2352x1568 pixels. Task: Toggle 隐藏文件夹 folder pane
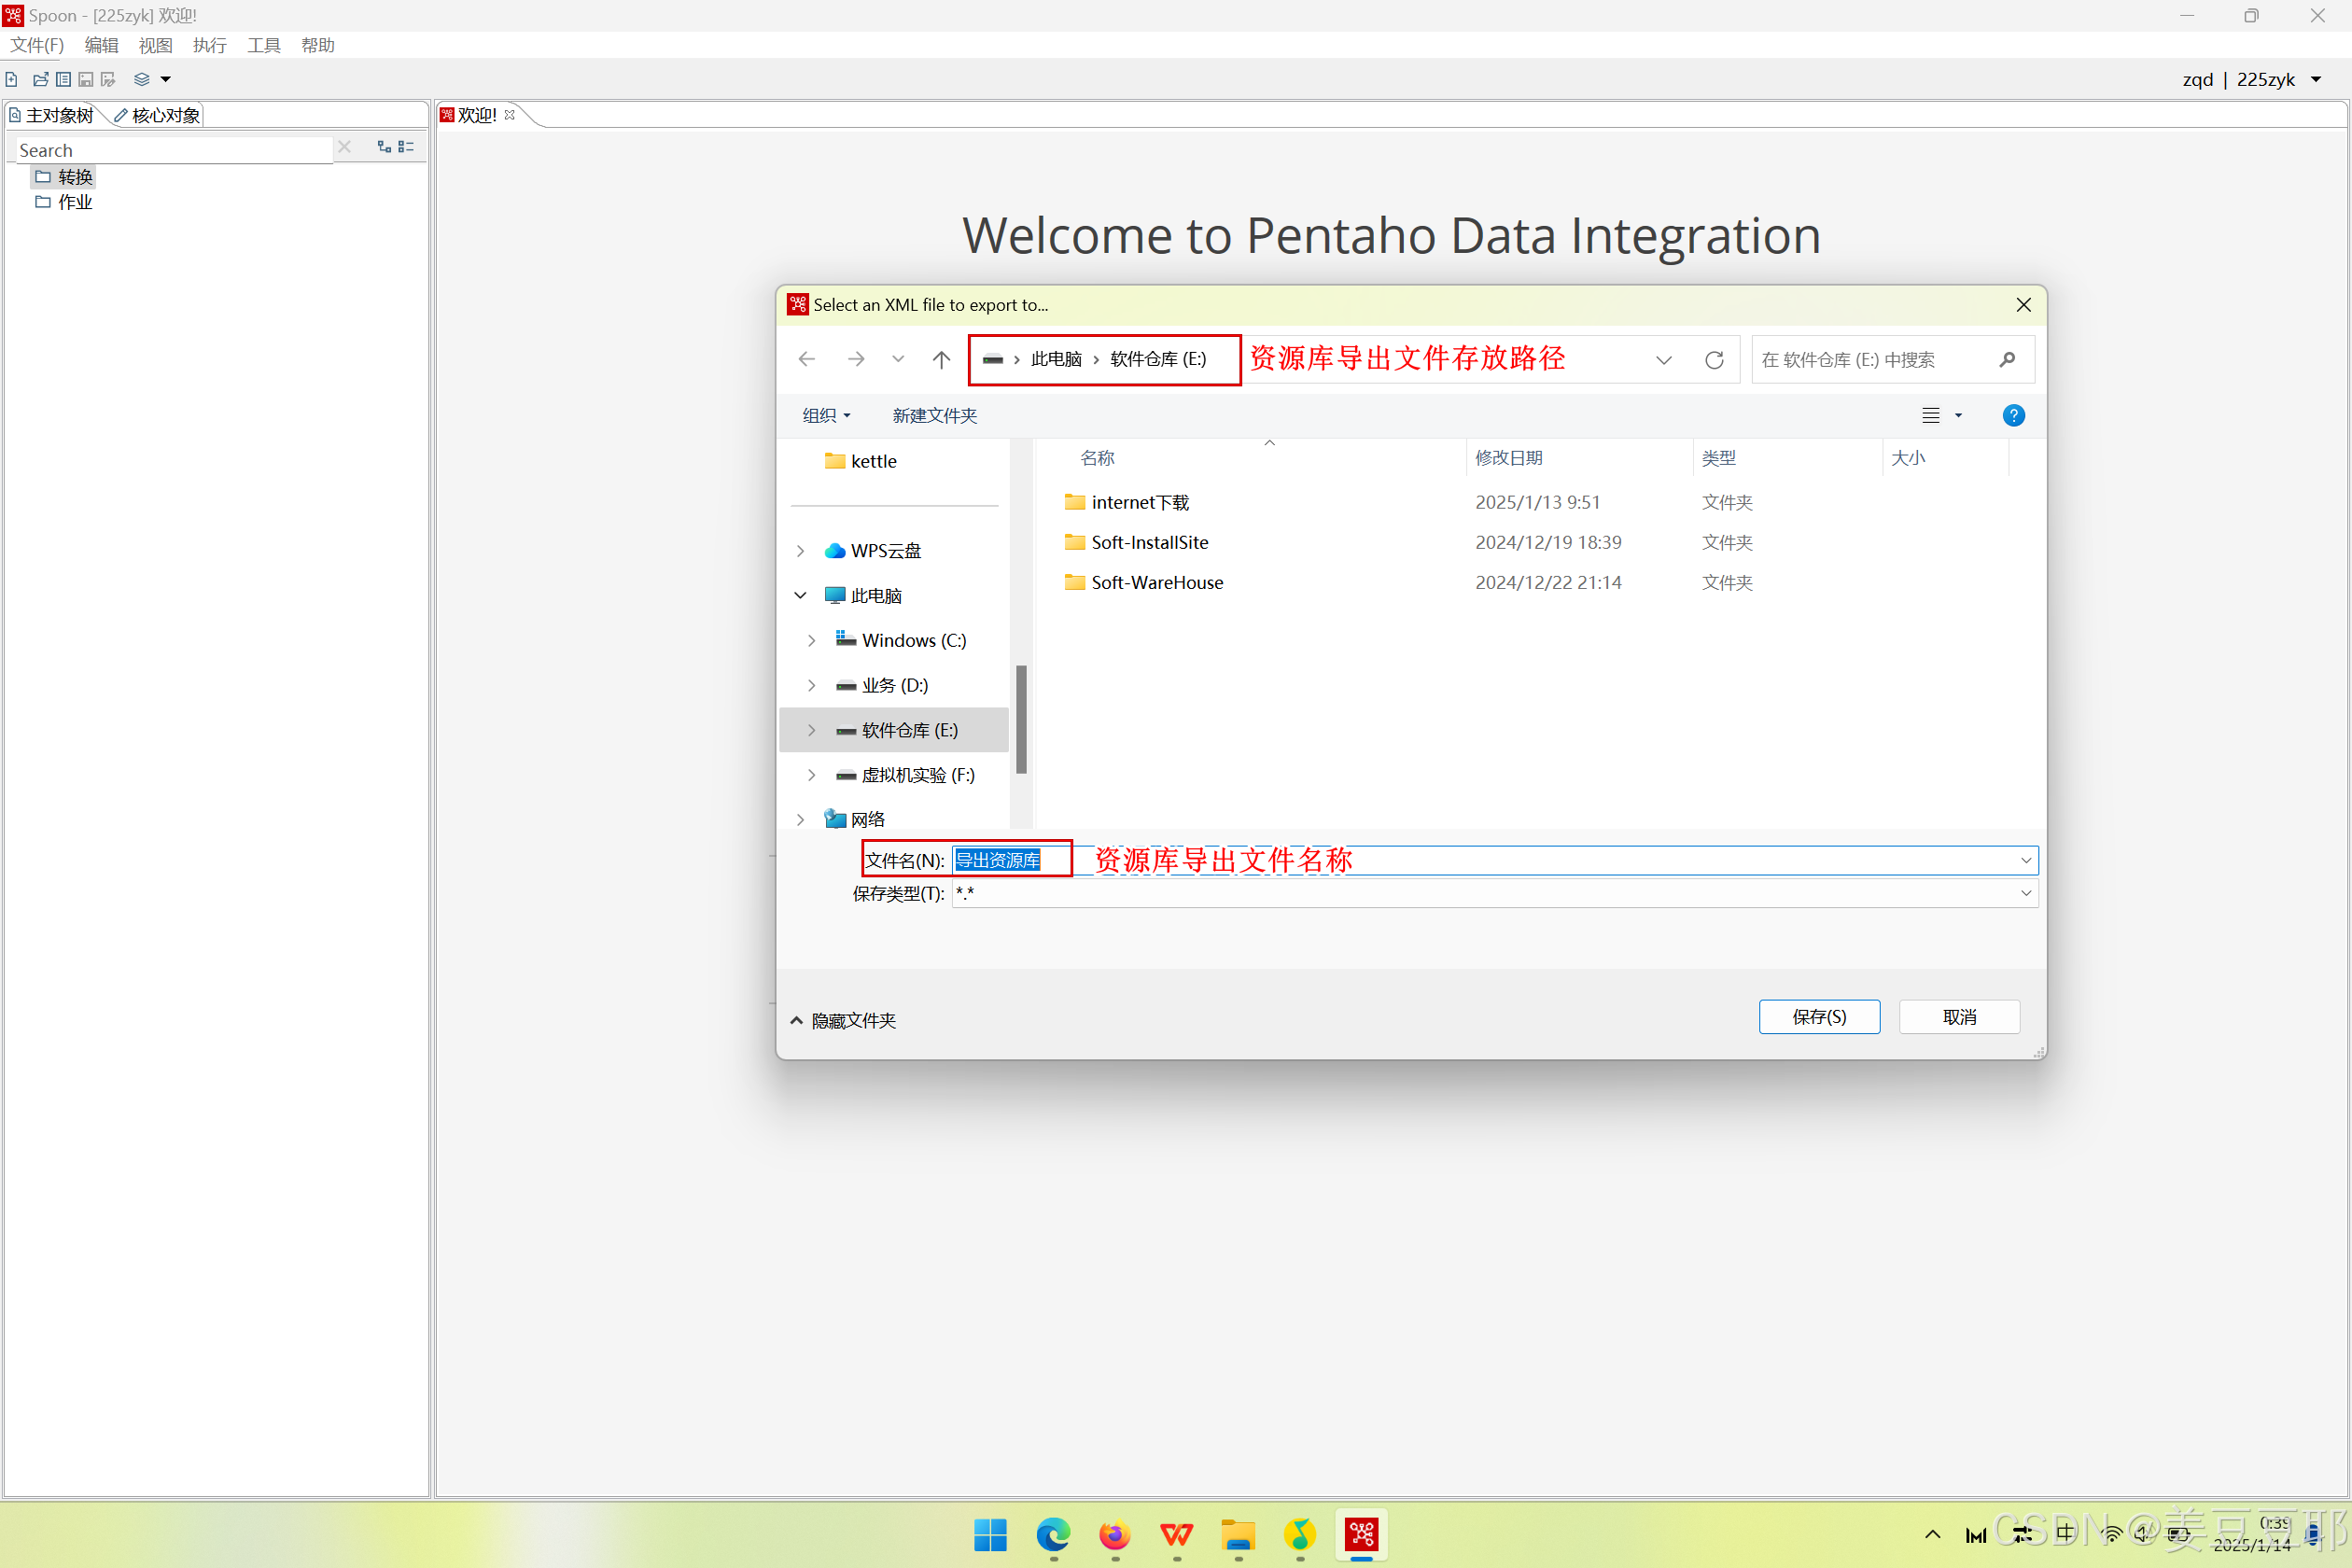point(843,1020)
